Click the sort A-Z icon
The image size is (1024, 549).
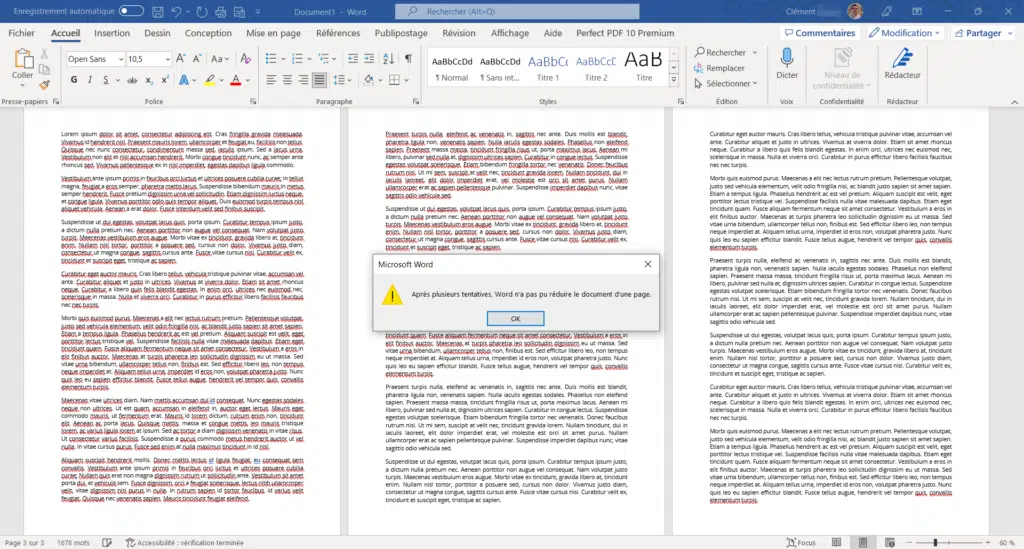[x=389, y=59]
